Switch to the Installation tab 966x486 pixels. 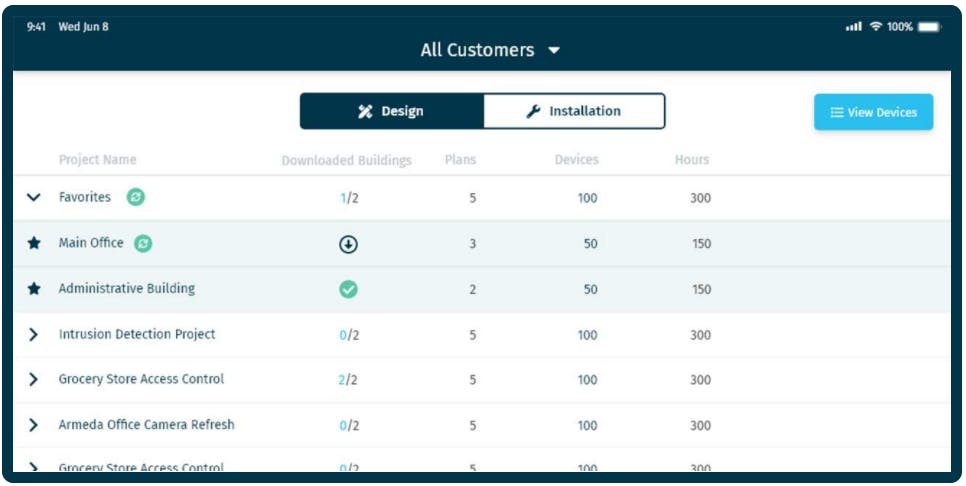574,111
